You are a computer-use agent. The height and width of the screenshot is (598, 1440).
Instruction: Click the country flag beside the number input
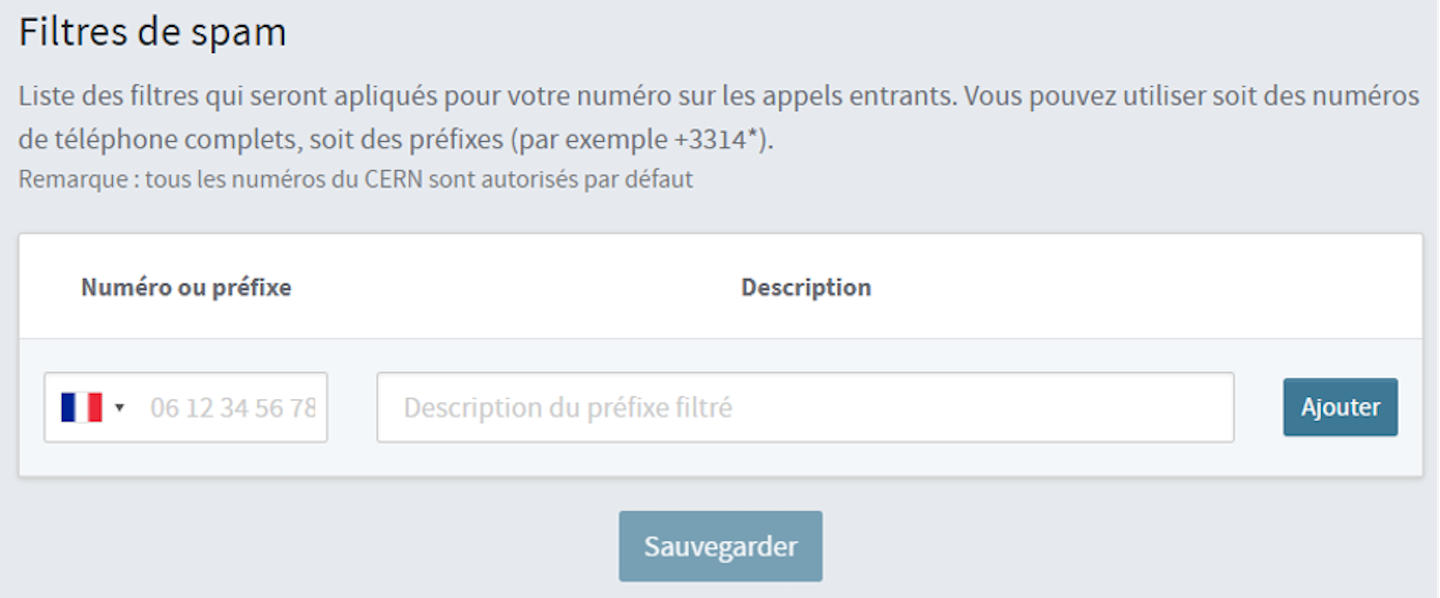(x=80, y=407)
